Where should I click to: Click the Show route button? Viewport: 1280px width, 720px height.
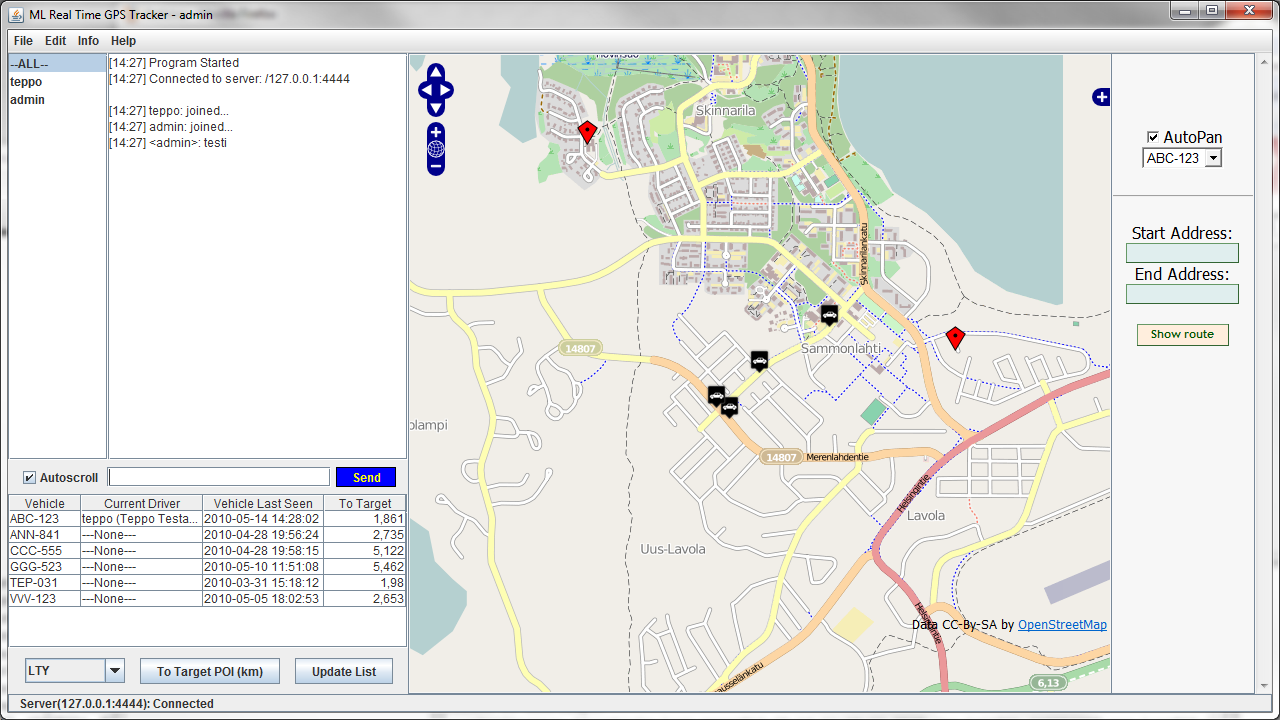1182,334
